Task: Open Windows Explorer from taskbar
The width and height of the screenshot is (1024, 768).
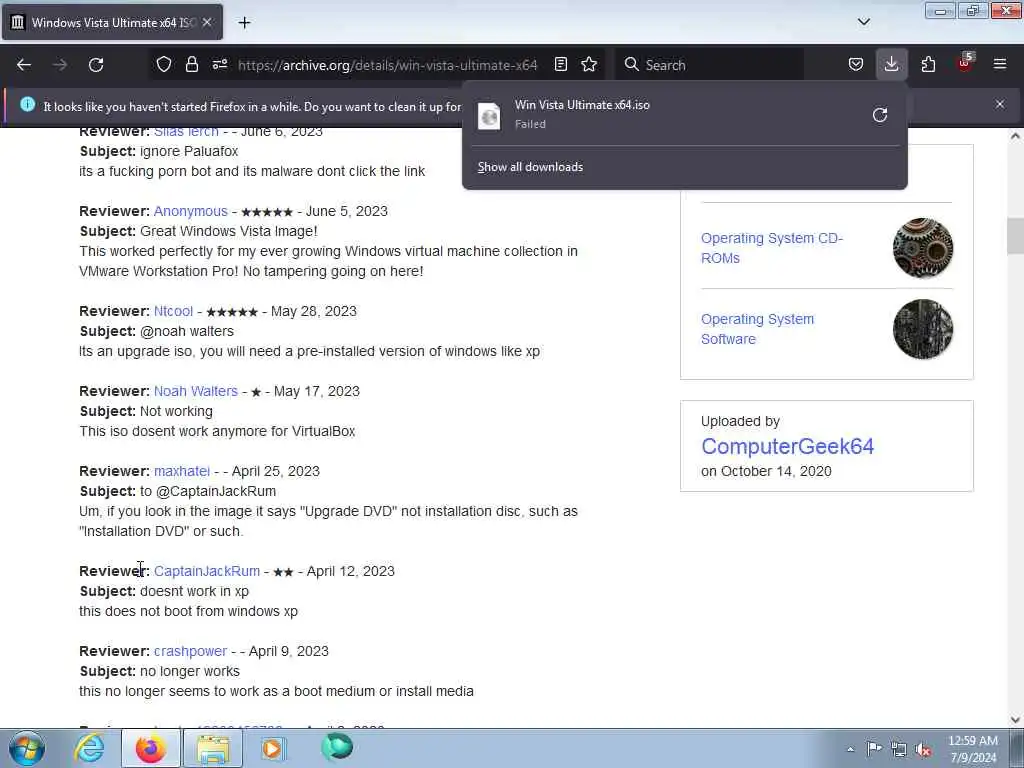Action: click(213, 748)
